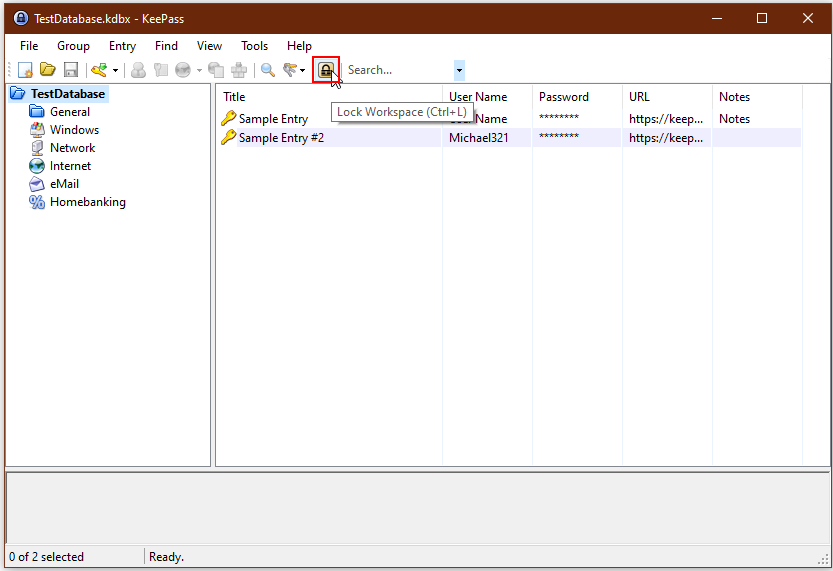Viewport: 833px width, 571px height.
Task: Click the key icon of Sample Entry
Action: 228,118
